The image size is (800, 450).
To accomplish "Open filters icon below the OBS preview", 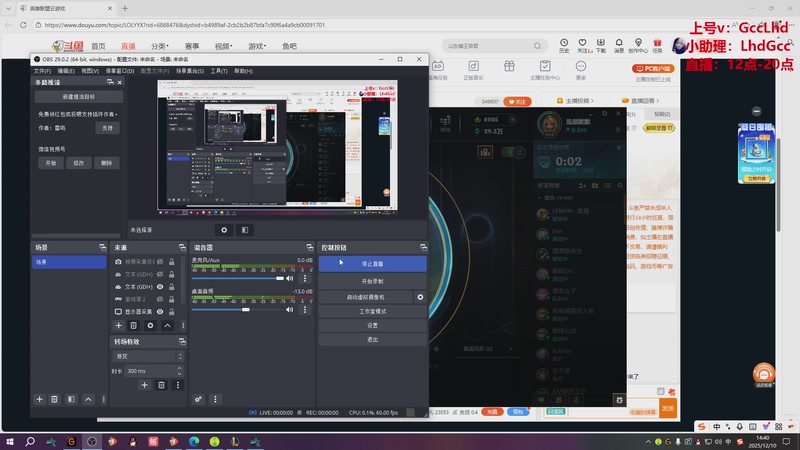I will tap(245, 230).
